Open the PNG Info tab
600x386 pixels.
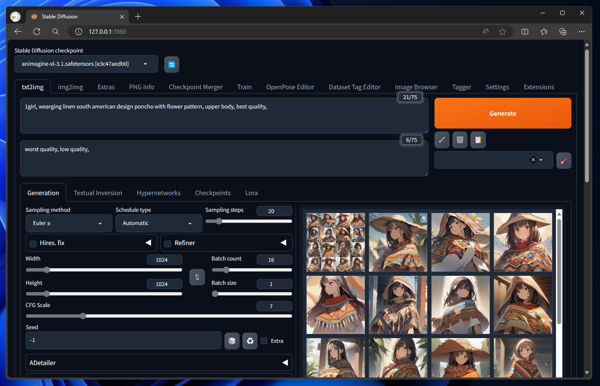(142, 87)
